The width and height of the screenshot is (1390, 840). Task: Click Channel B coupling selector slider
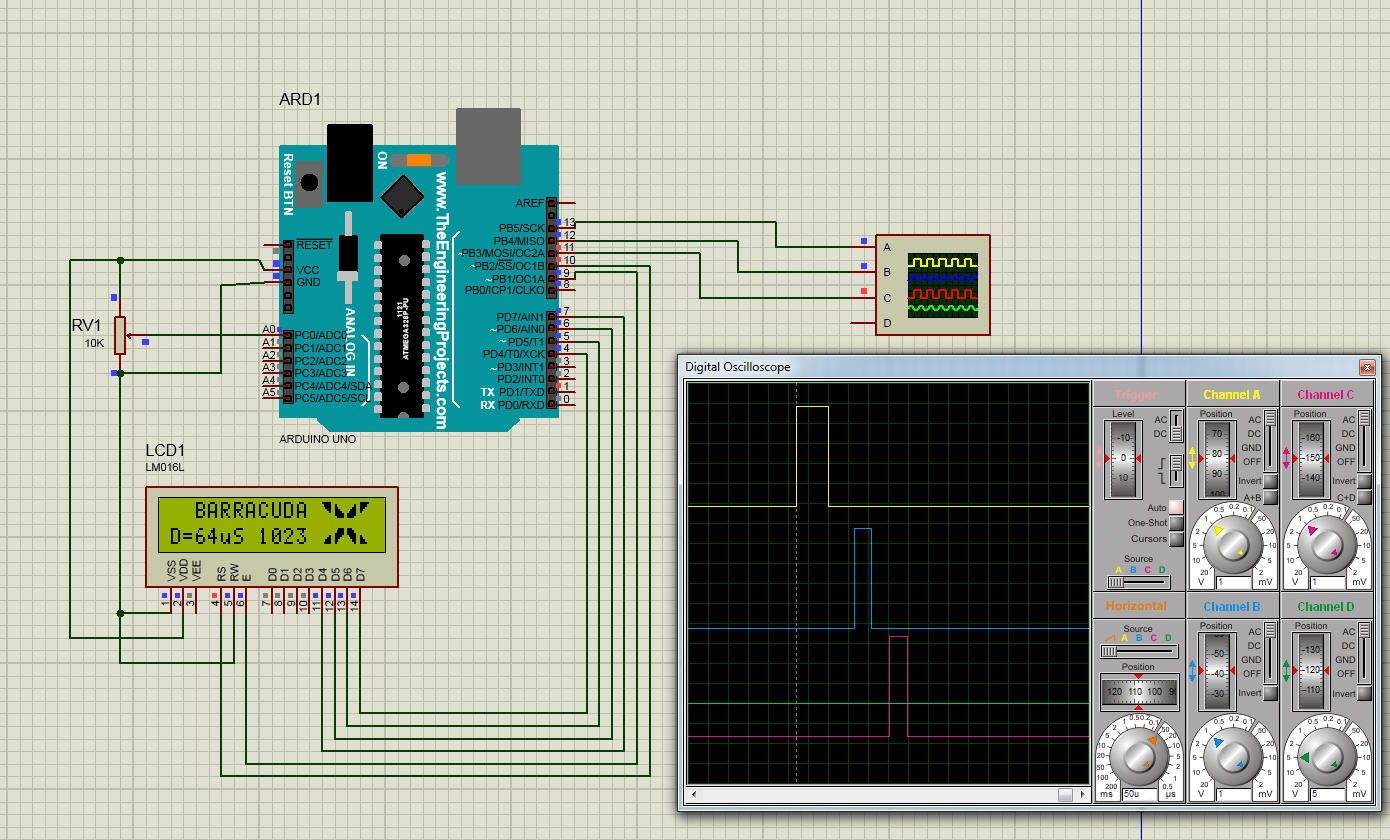tap(1270, 652)
